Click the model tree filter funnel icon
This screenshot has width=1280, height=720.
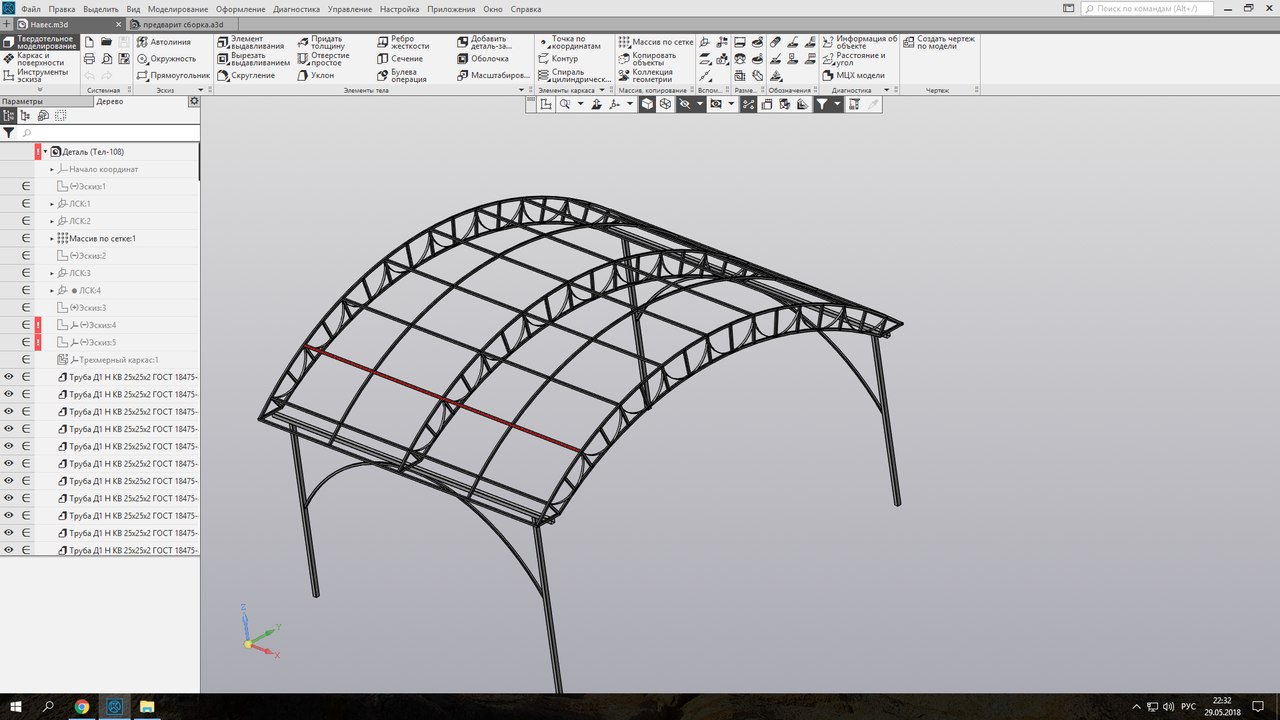click(8, 132)
